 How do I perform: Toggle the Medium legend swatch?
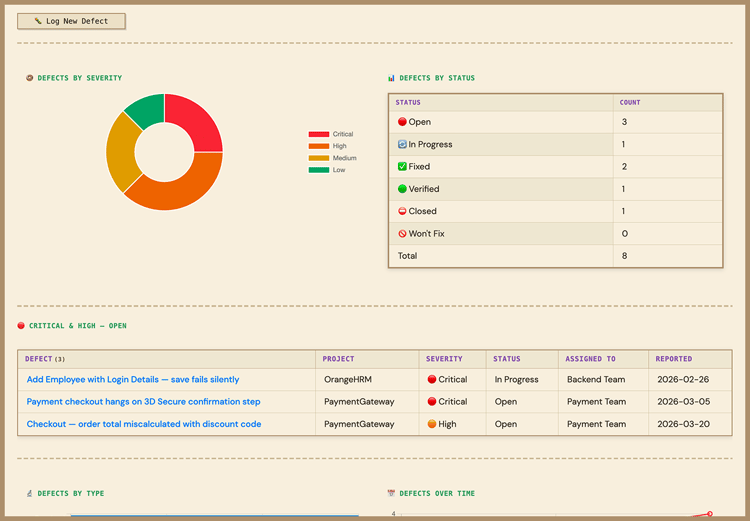319,158
